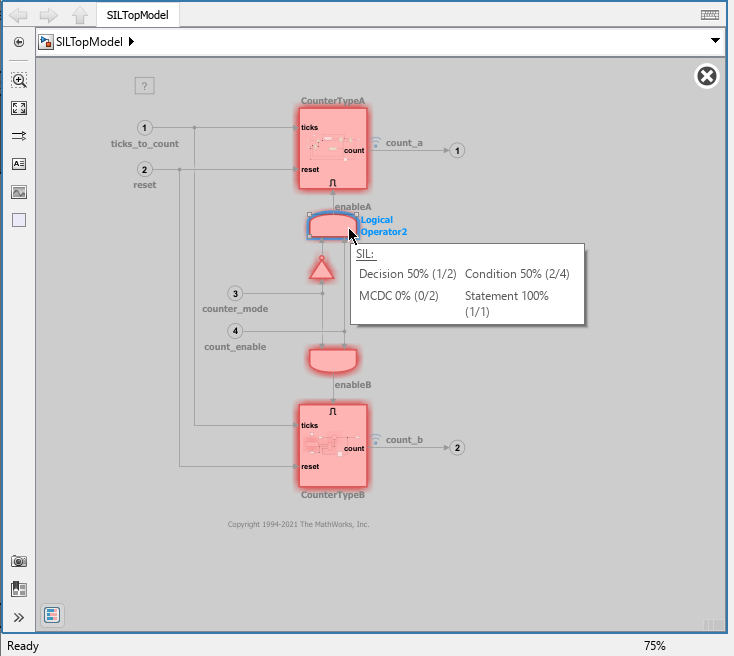Select the CounterTypeA block

pos(333,148)
